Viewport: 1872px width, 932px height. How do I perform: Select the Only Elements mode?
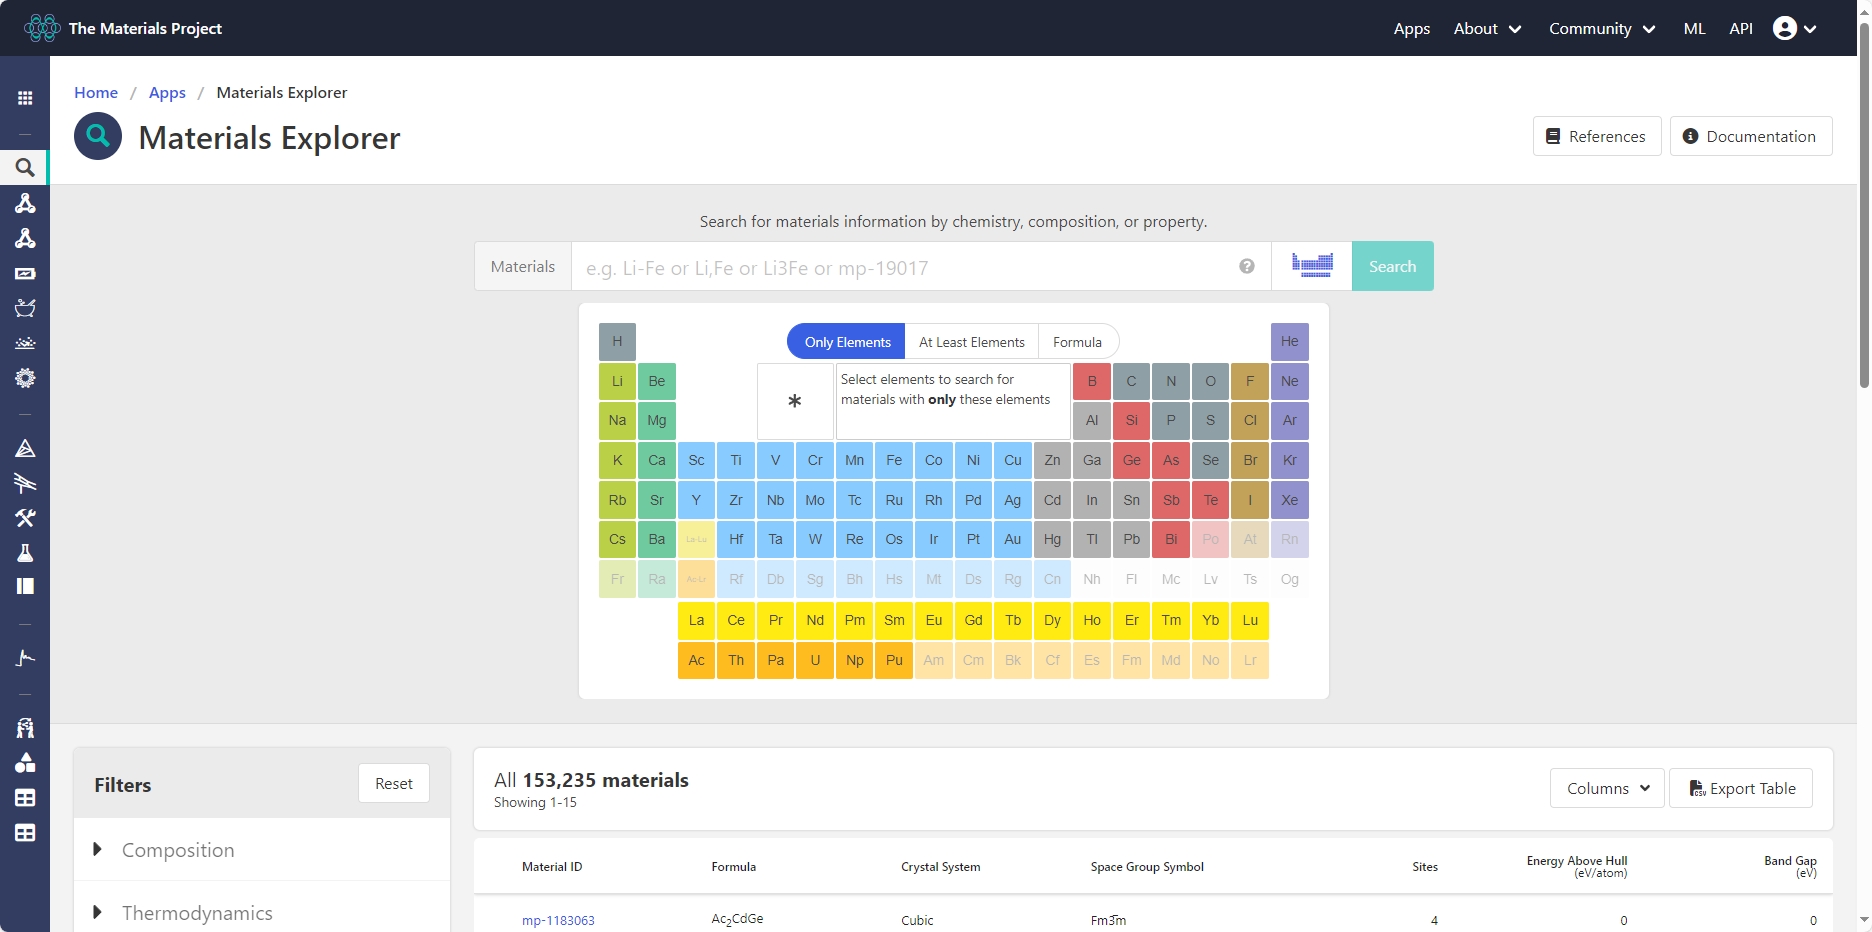click(x=846, y=342)
